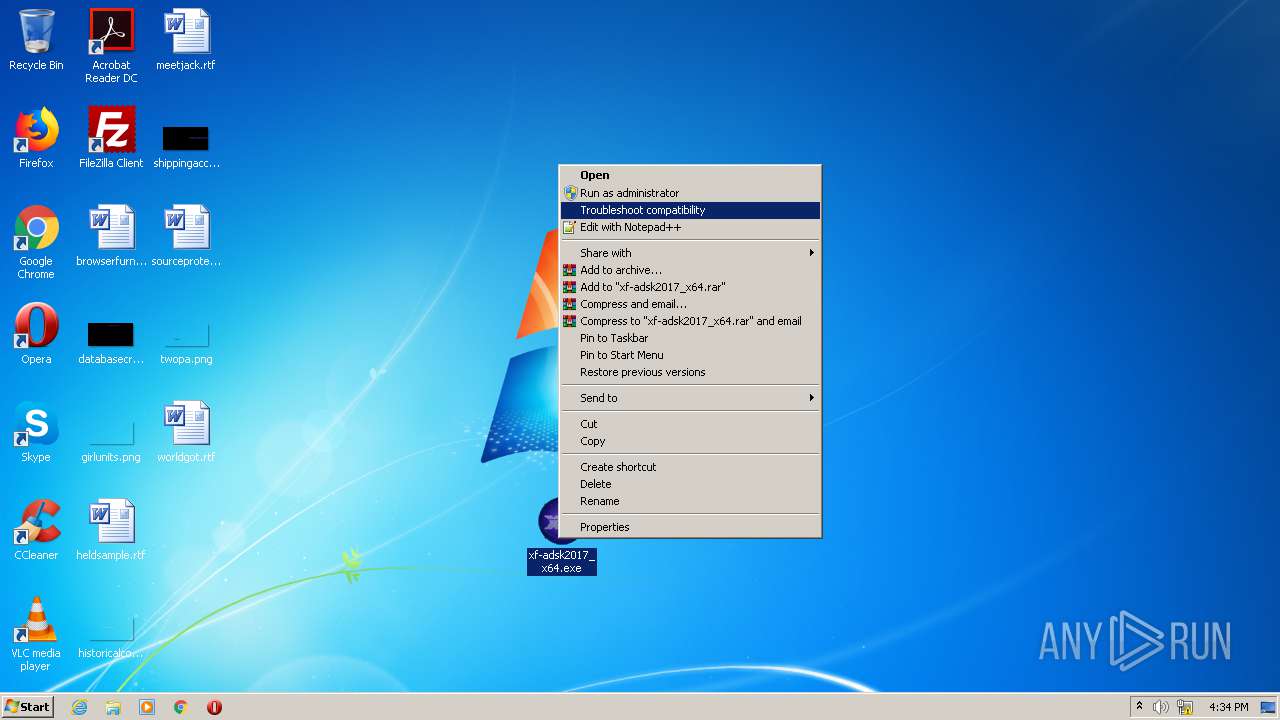The width and height of the screenshot is (1280, 720).
Task: Choose Pin to Start Menu
Action: tap(691, 355)
